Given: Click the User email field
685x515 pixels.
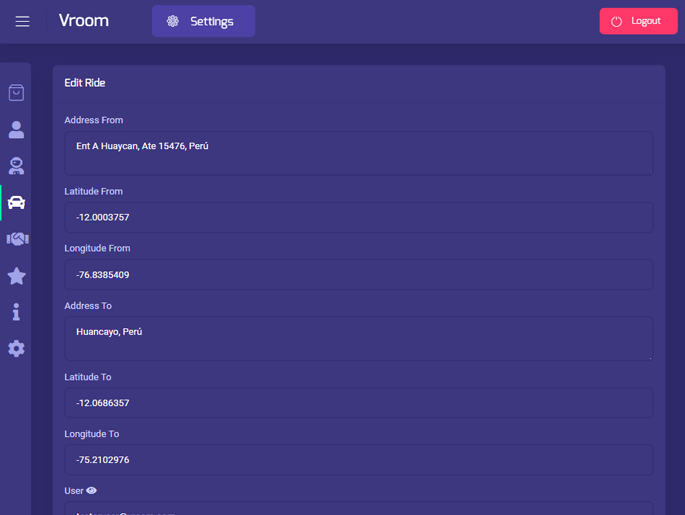Looking at the screenshot, I should point(358,509).
